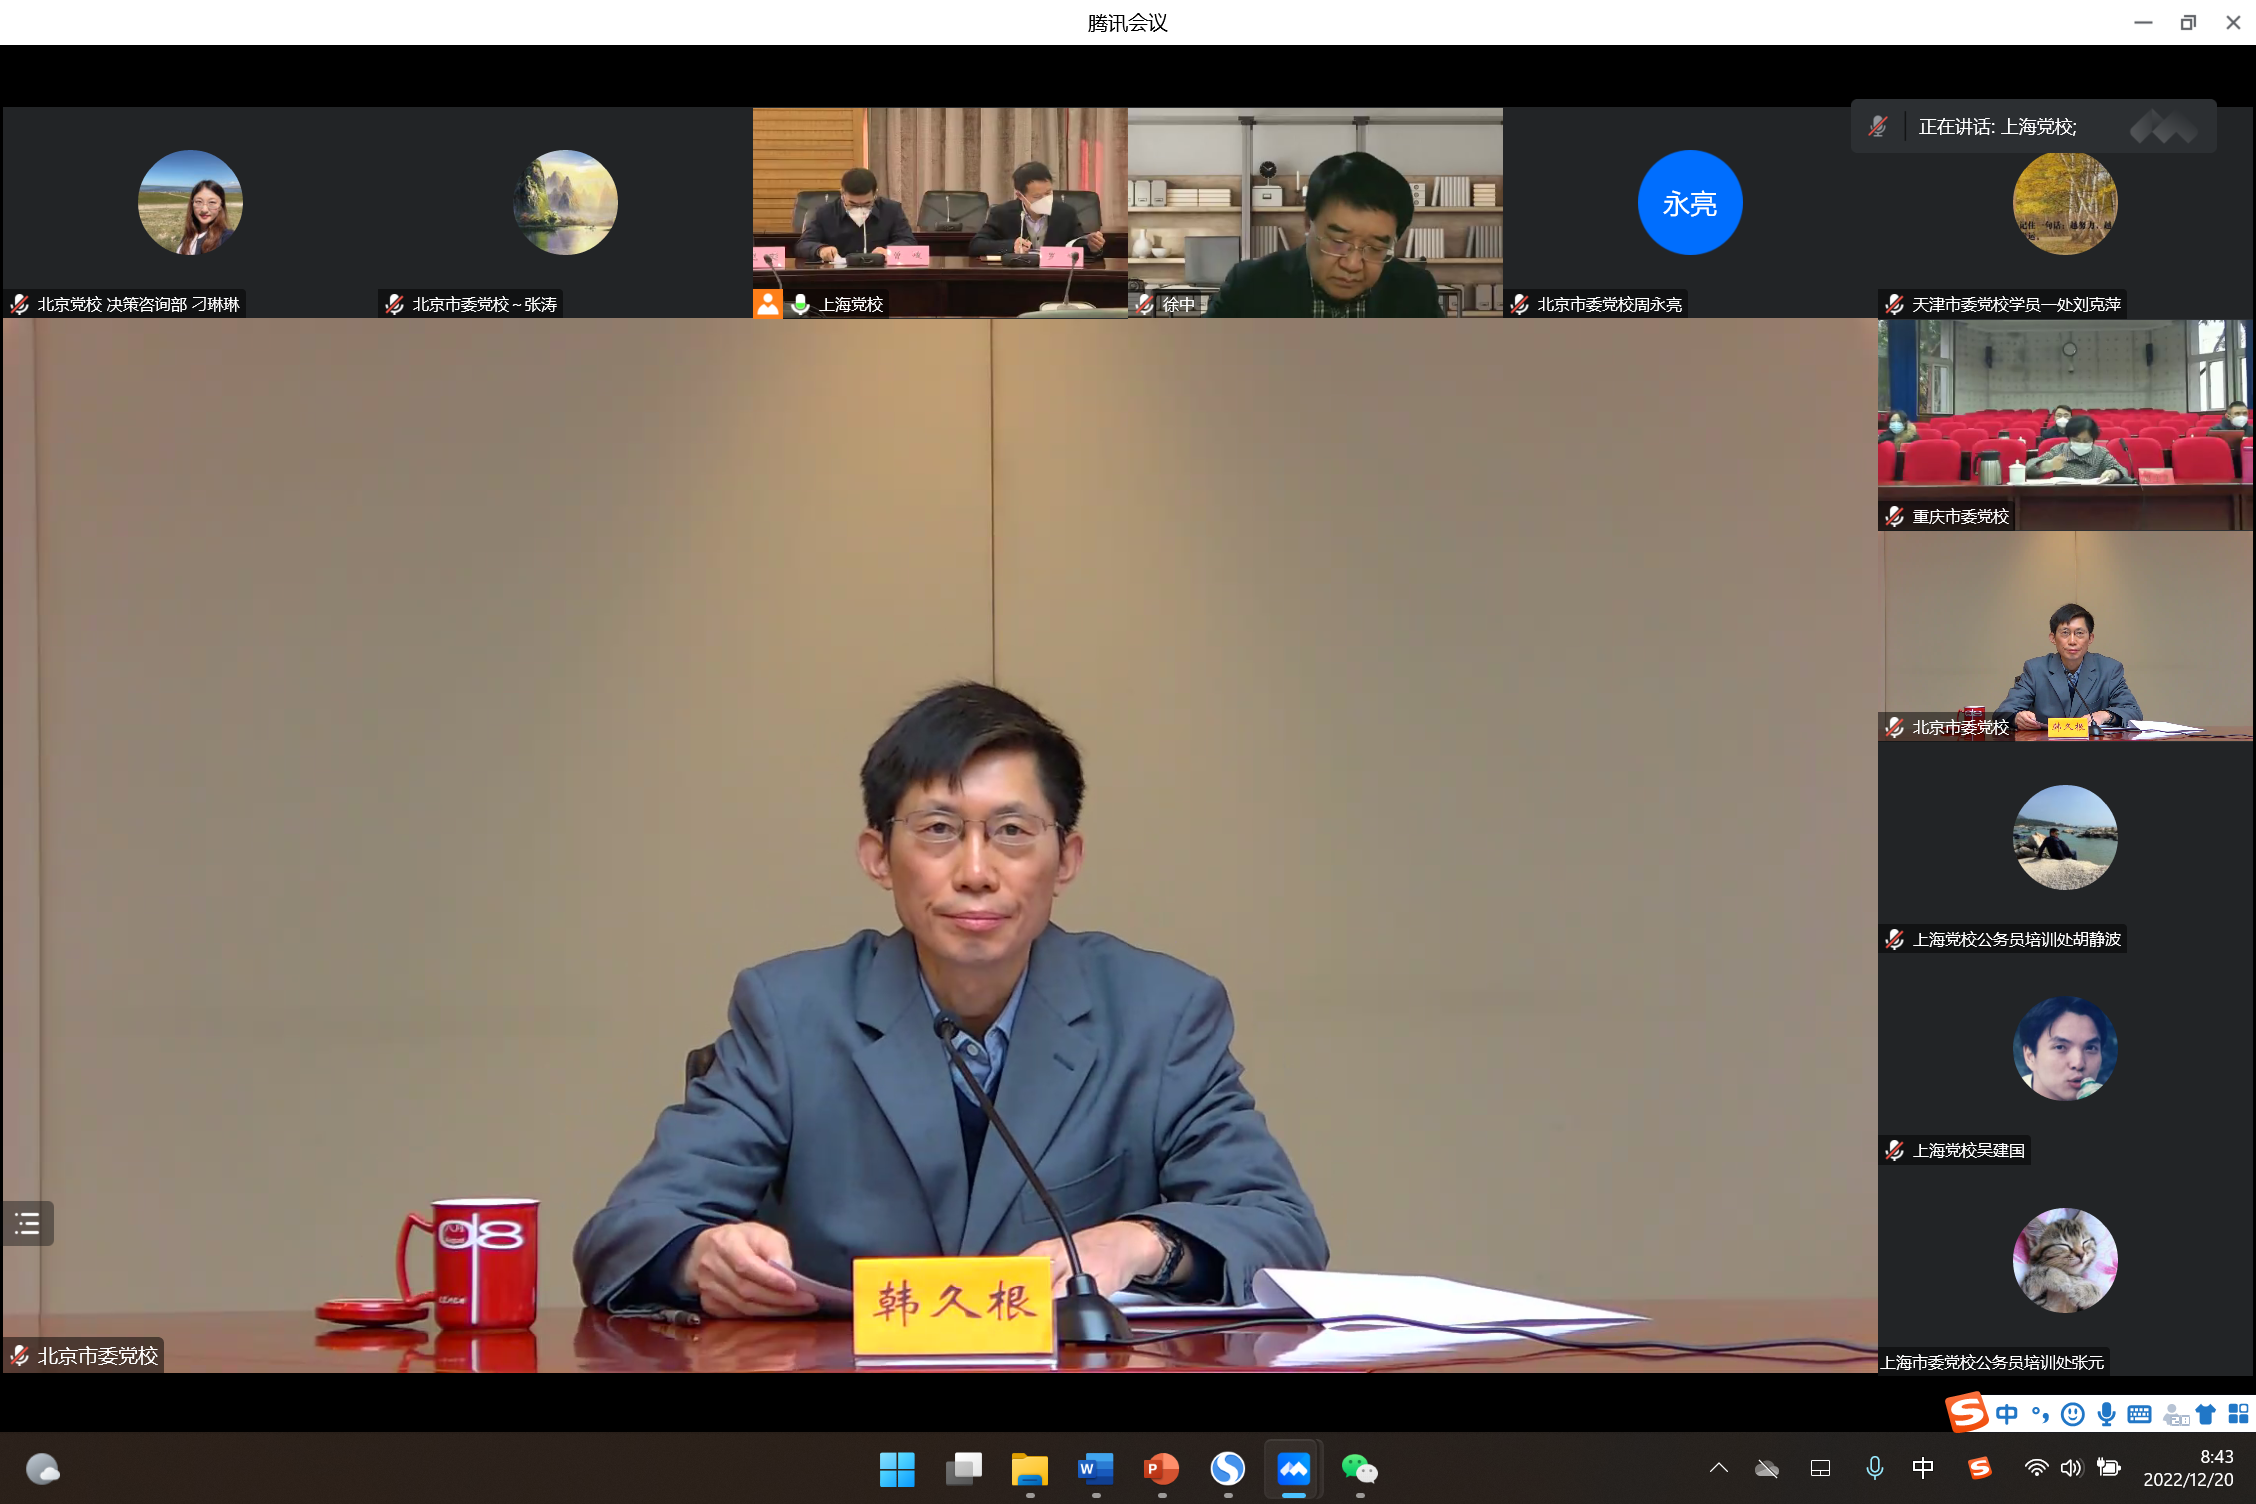2256x1504 pixels.
Task: Open the date and time calendar flyout
Action: 2188,1468
